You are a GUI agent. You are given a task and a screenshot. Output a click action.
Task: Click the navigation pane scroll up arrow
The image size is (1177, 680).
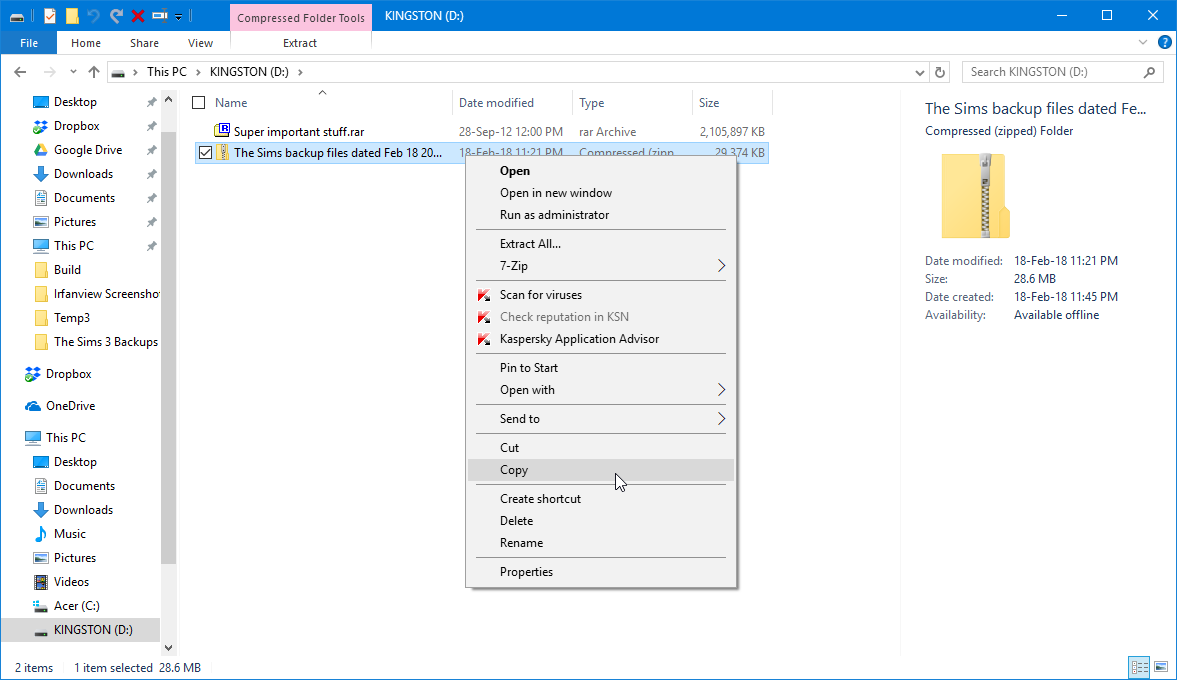pos(168,100)
